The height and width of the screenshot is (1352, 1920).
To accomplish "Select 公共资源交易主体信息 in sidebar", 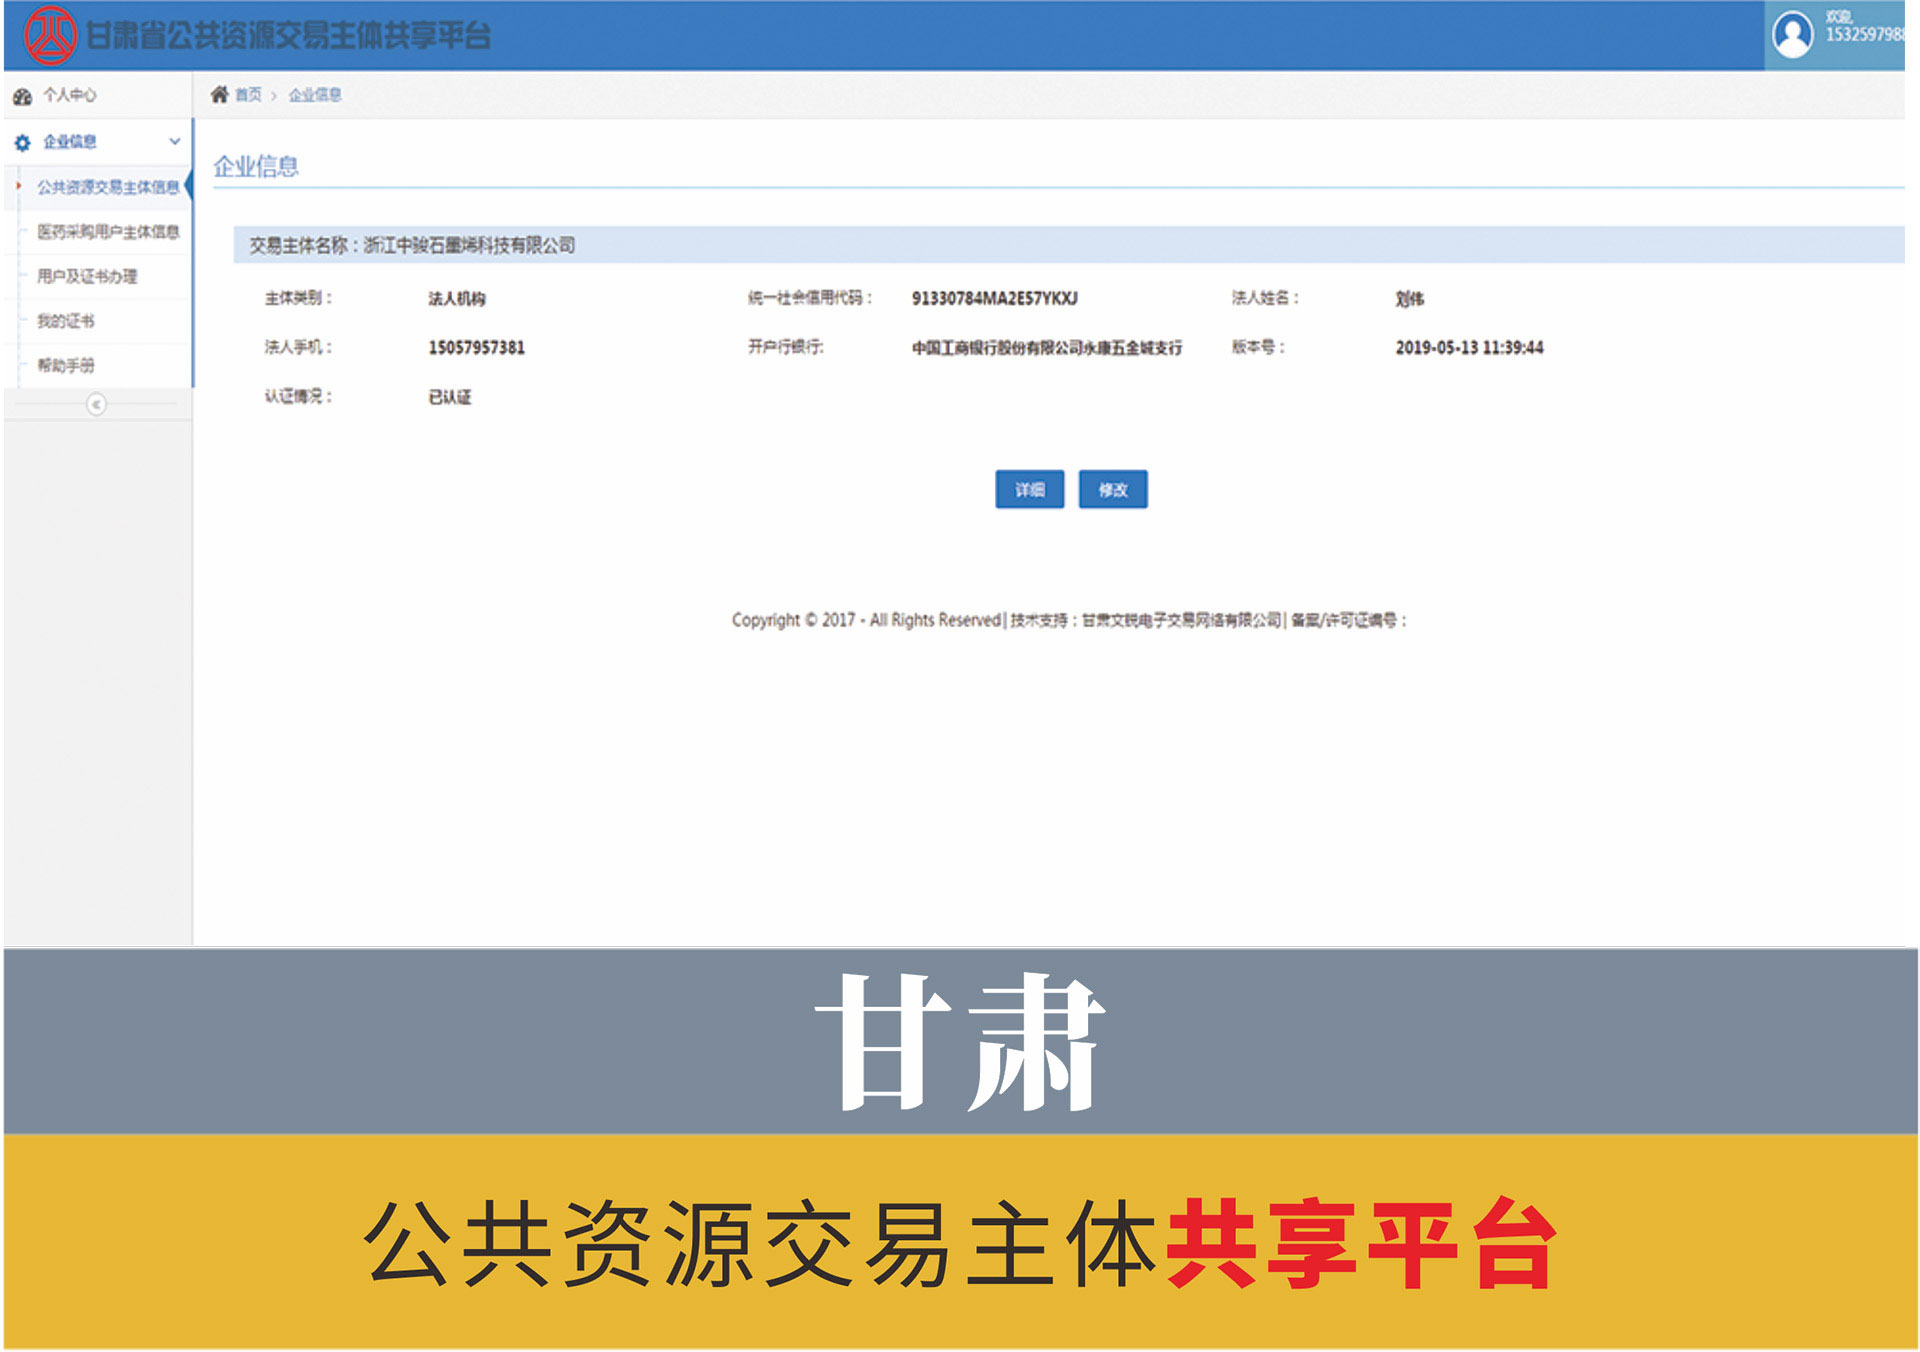I will click(107, 187).
